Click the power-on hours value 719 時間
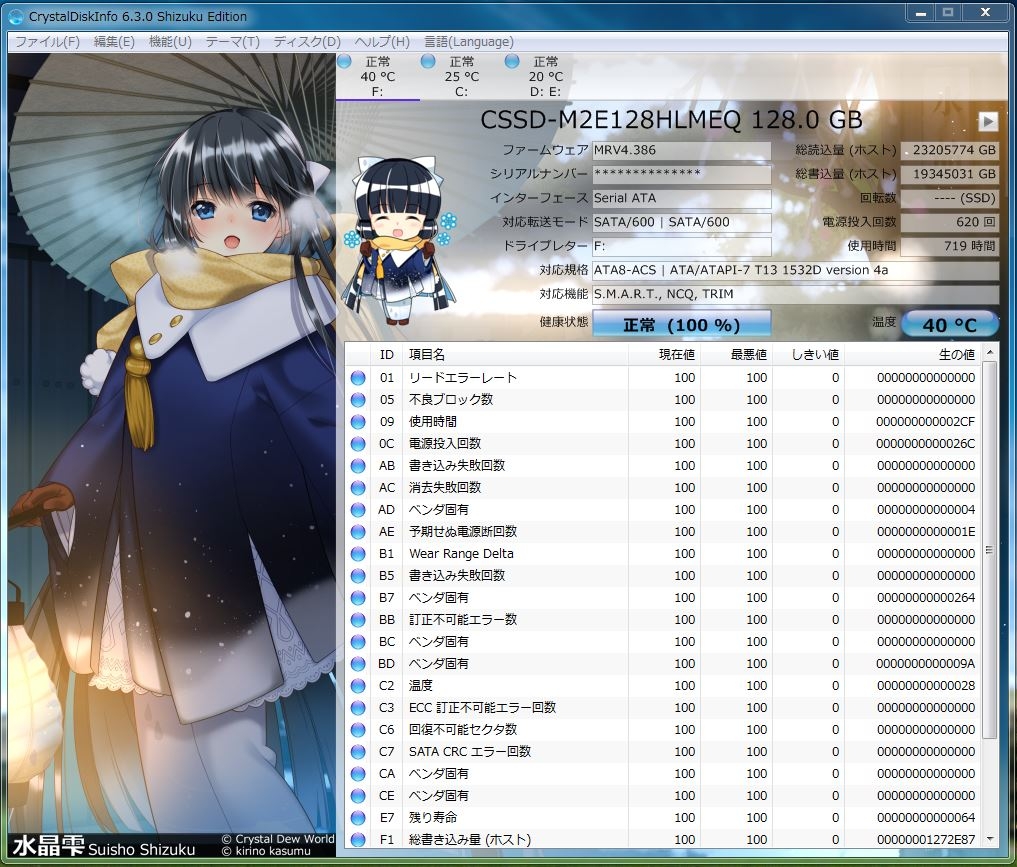The image size is (1017, 867). [x=950, y=246]
